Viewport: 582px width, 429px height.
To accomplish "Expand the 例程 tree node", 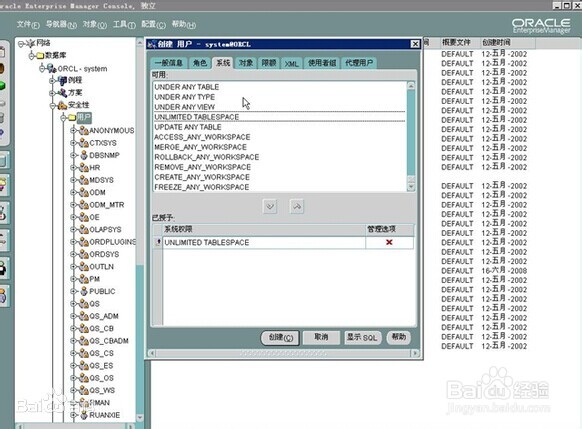I will pos(52,80).
